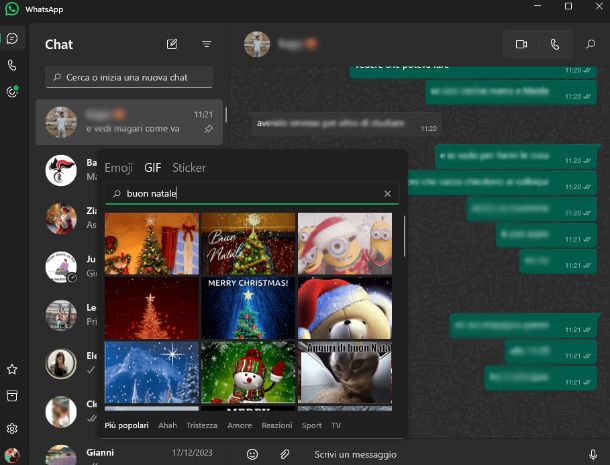Viewport: 610px width, 465px height.
Task: Open contact profile picture in chat header
Action: 257,44
